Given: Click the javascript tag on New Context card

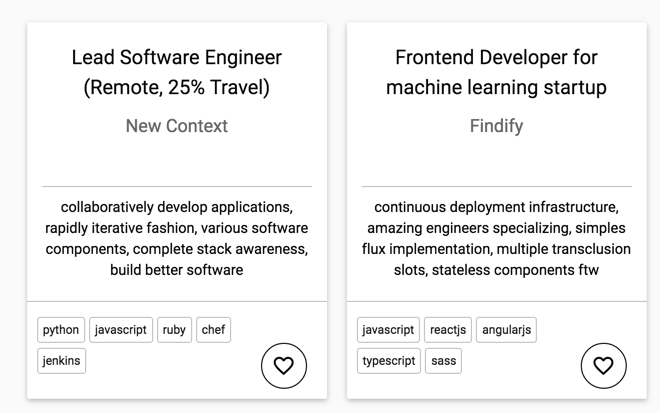Looking at the screenshot, I should [x=120, y=330].
